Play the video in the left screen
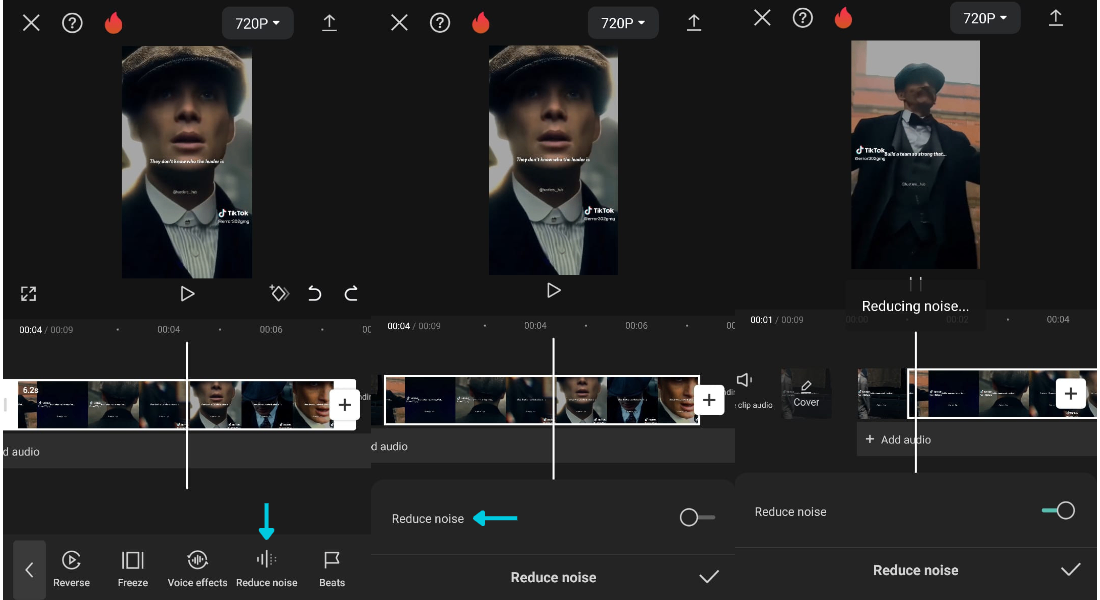This screenshot has height=600, width=1100. (187, 293)
